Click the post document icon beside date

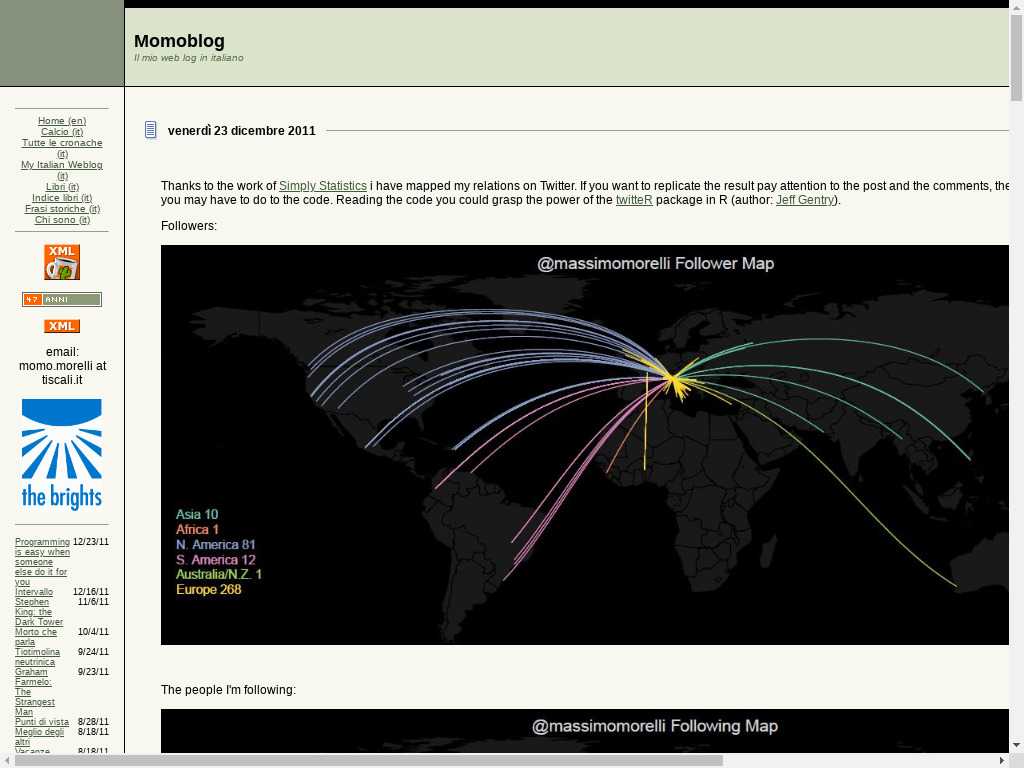[150, 130]
